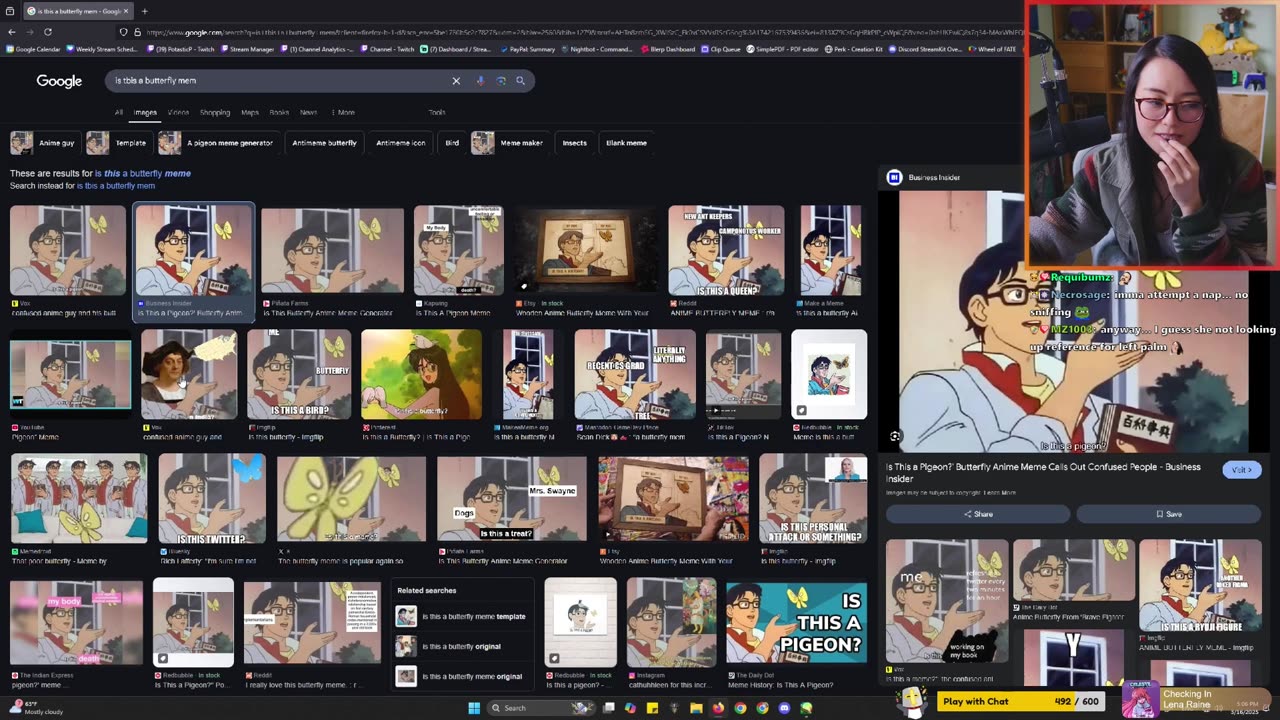Apply the Antimeme icon filter chip
Viewport: 1280px width, 720px height.
(400, 143)
